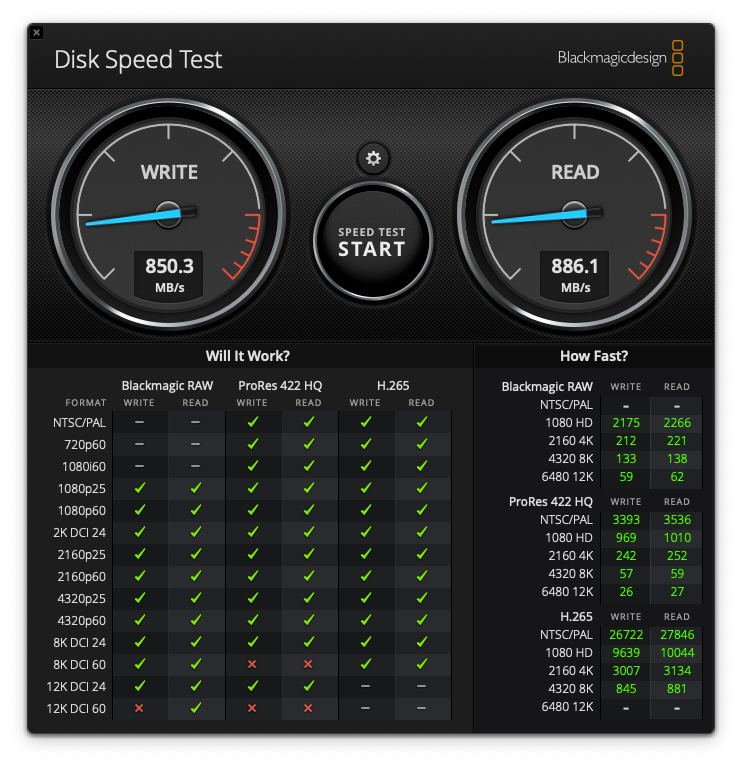Click the Speed Test Start button
Screen dimensions: 742x765
coord(373,241)
